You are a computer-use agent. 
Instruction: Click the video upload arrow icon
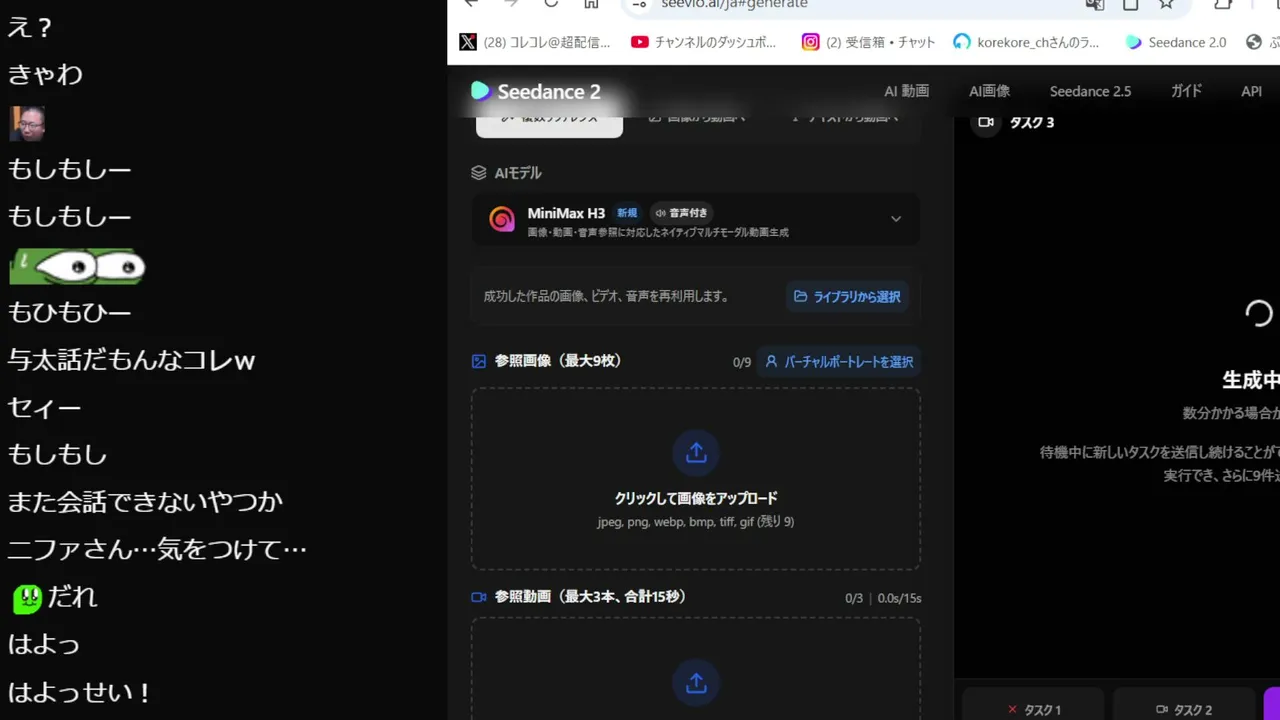tap(696, 683)
